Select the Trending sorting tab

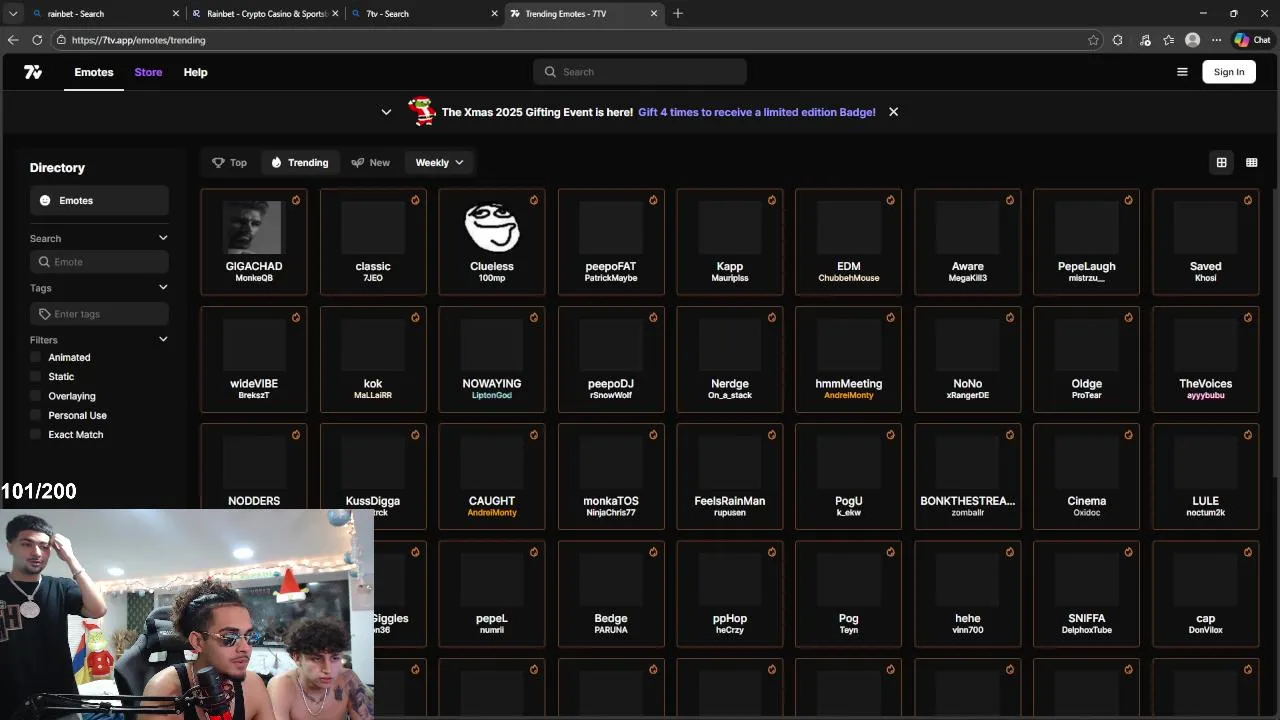300,162
